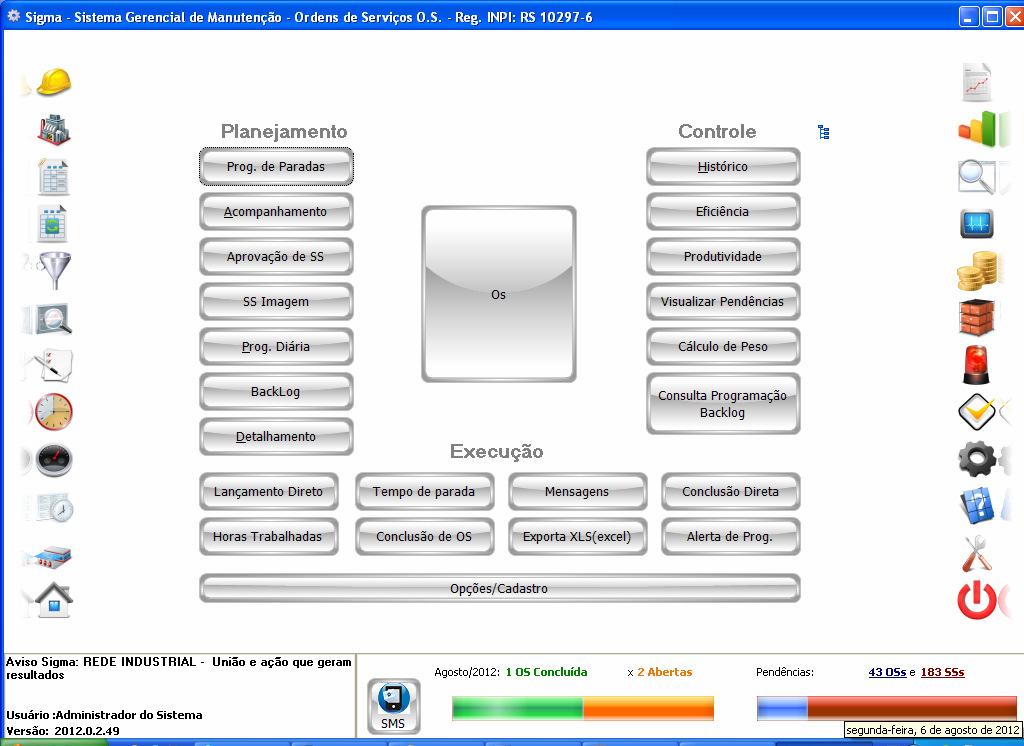Click the colored bar chart icon

click(977, 129)
